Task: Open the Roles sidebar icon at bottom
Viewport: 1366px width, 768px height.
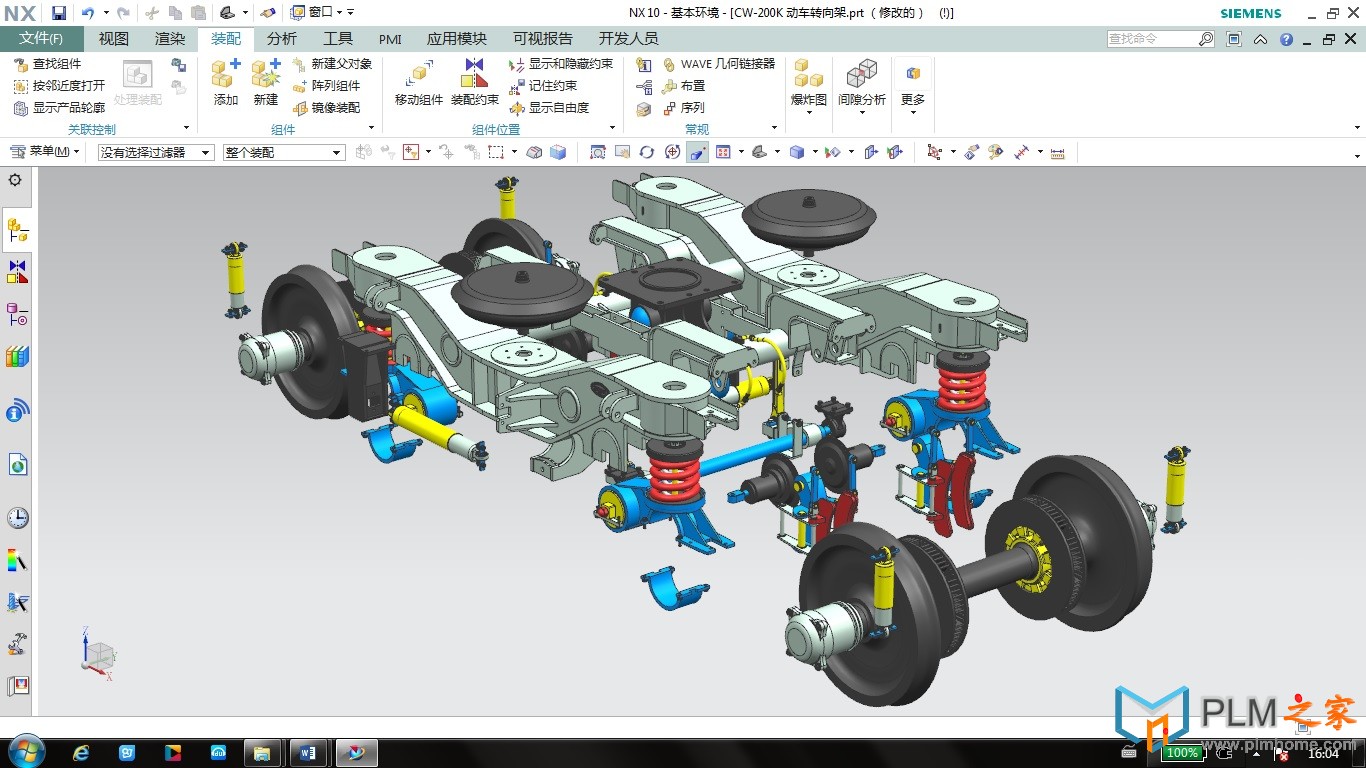Action: tap(17, 687)
